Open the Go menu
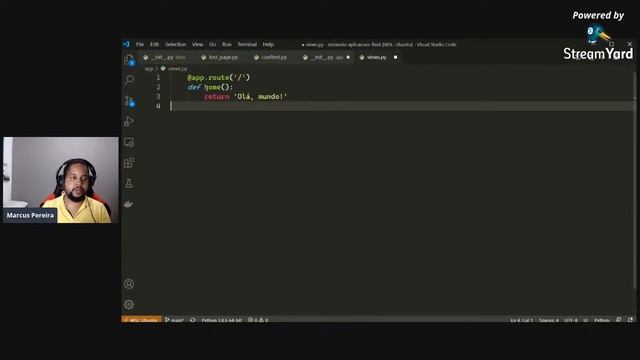The image size is (640, 360). [x=212, y=44]
